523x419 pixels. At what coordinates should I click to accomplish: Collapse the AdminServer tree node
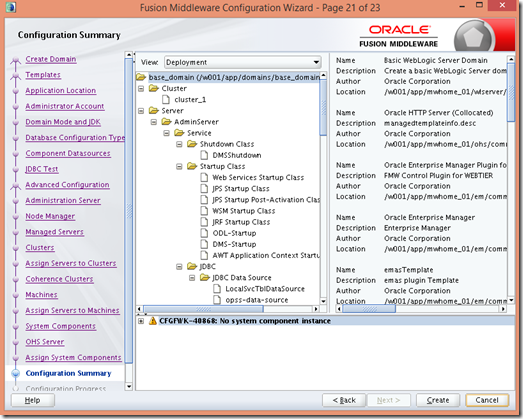154,122
